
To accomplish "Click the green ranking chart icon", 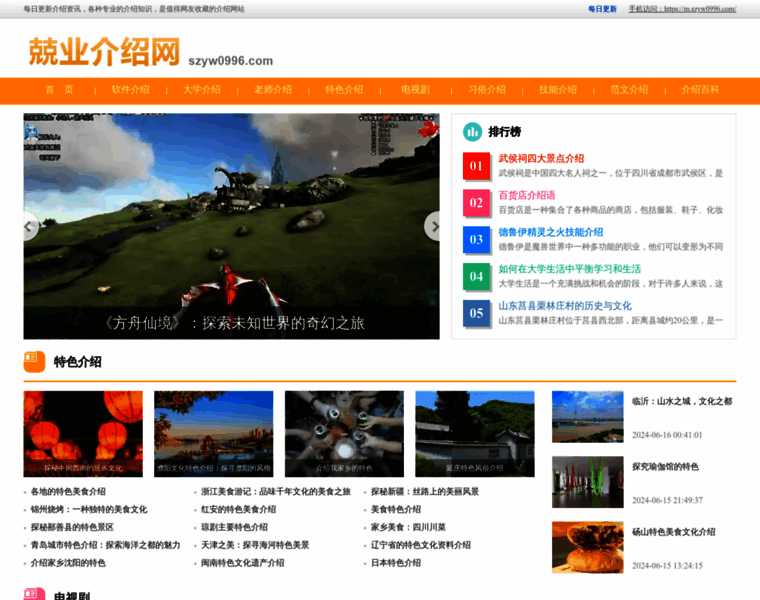I will point(472,132).
